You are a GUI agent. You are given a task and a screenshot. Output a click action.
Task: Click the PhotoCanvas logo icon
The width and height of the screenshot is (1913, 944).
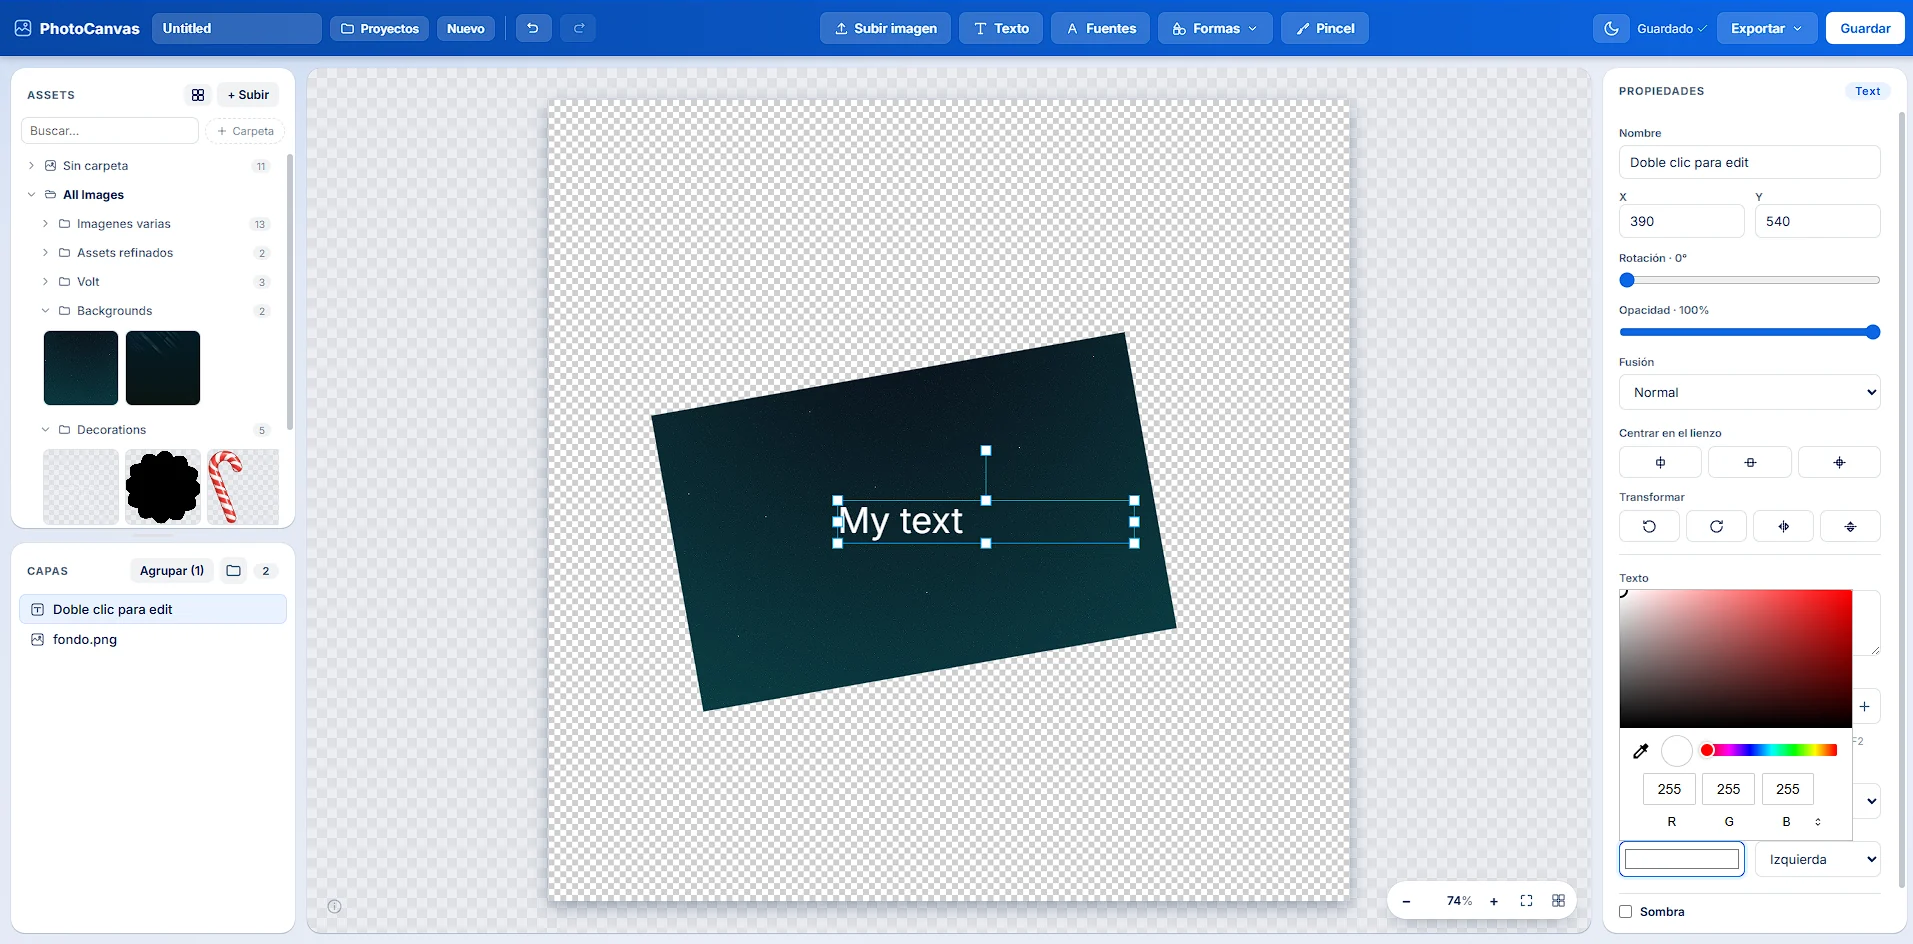(23, 28)
